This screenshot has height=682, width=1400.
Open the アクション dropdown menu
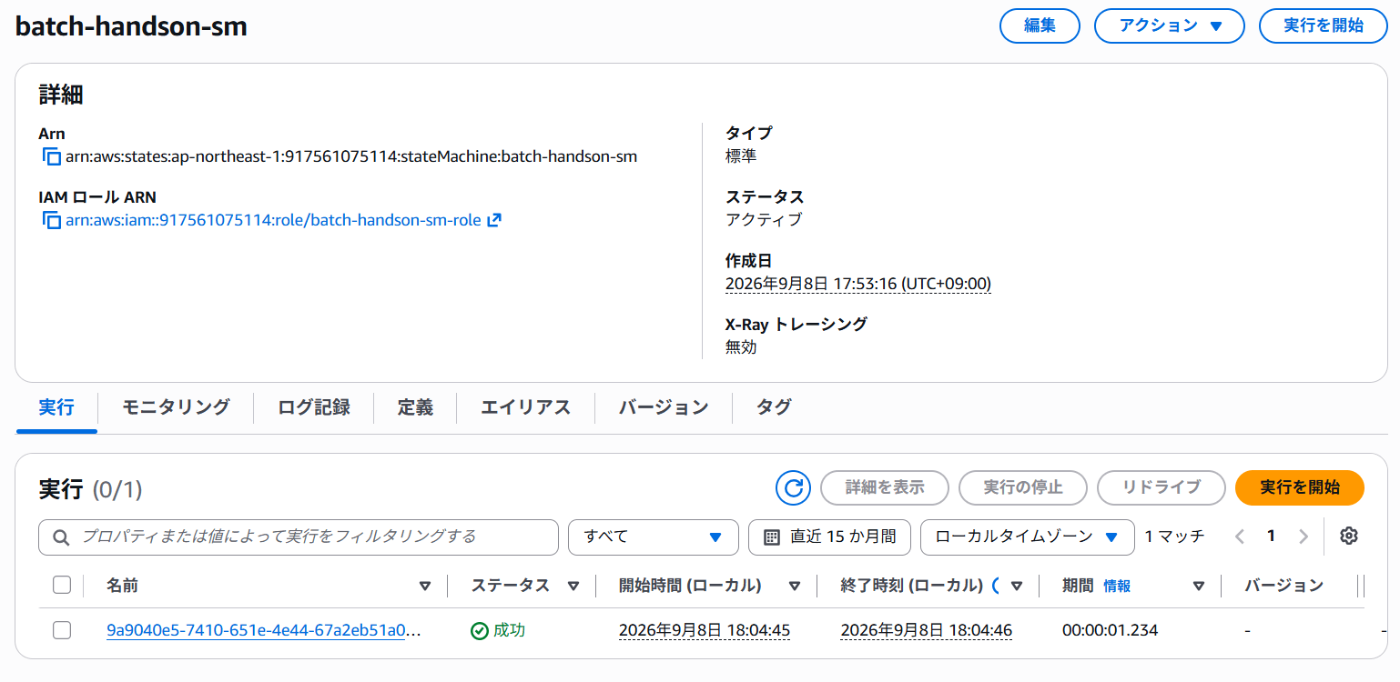pos(1169,26)
